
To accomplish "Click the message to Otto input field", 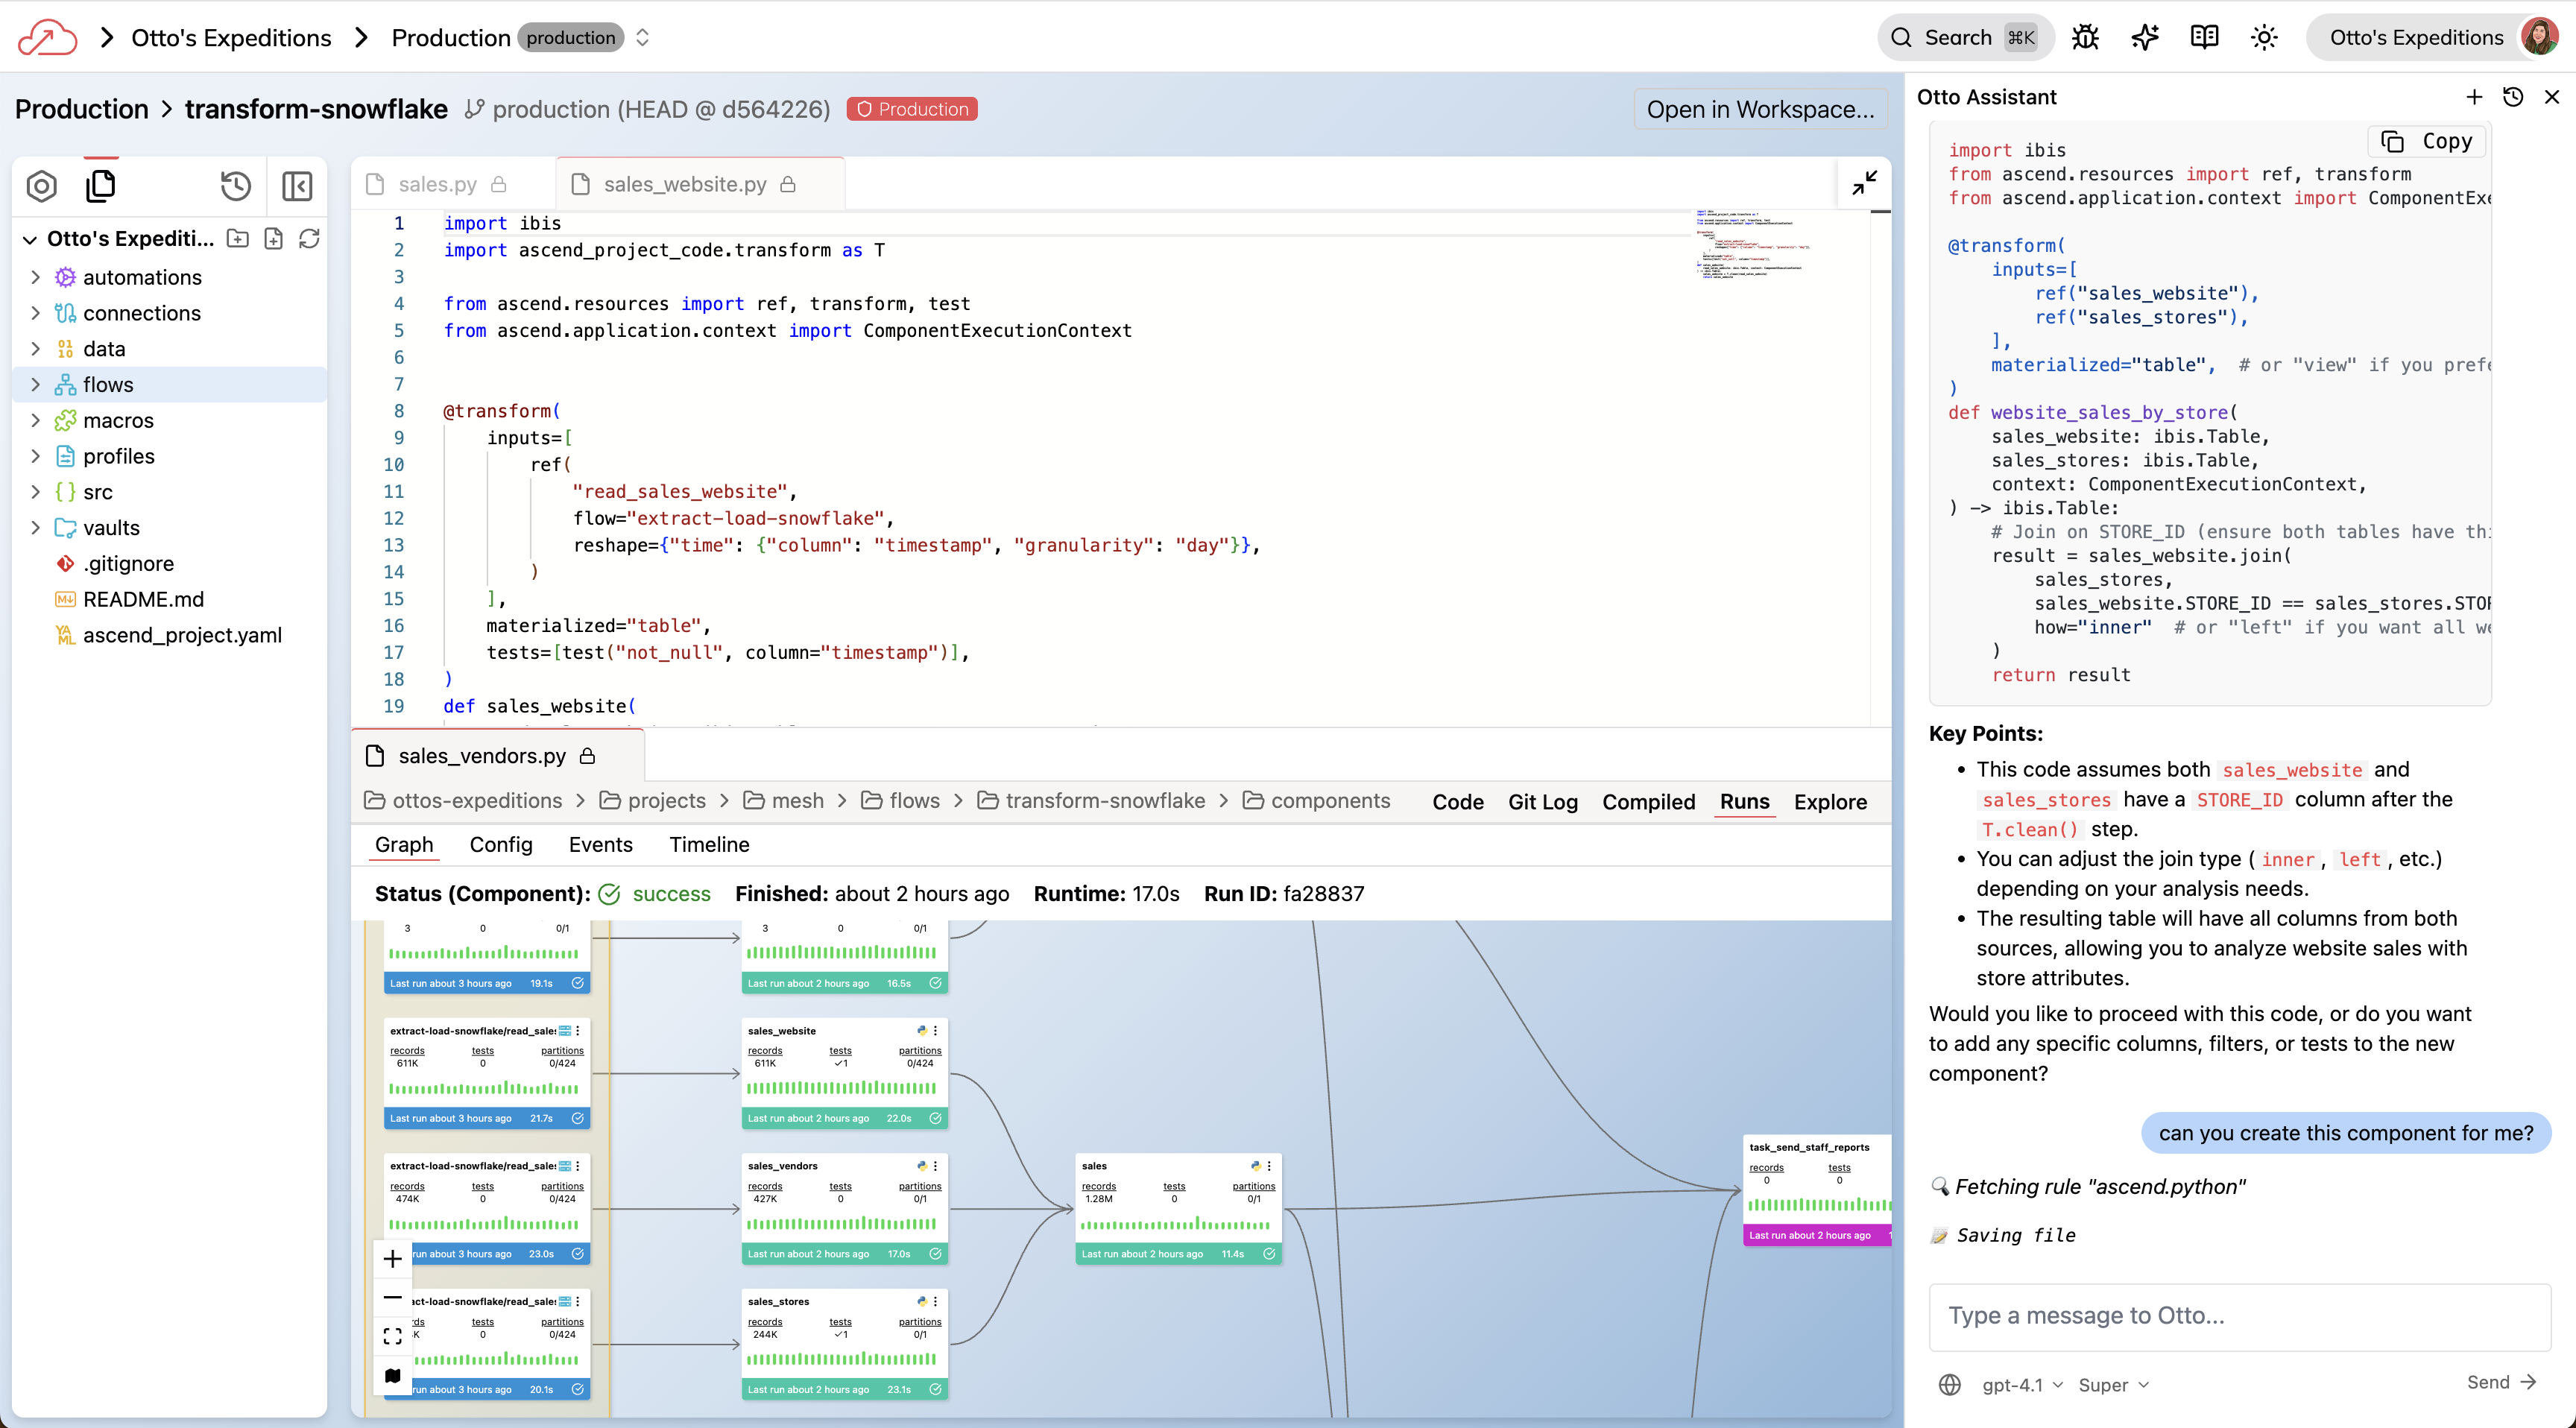I will (2238, 1316).
